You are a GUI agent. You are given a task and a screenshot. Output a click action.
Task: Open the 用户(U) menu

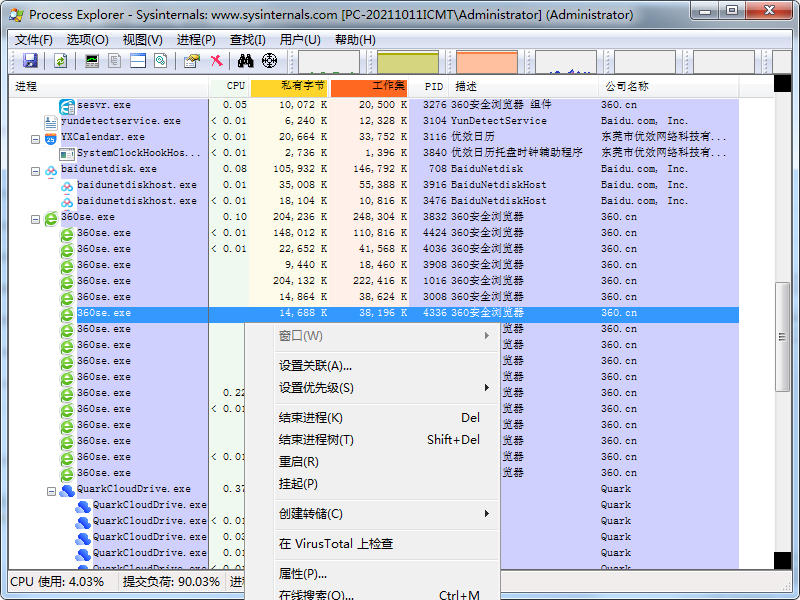300,40
